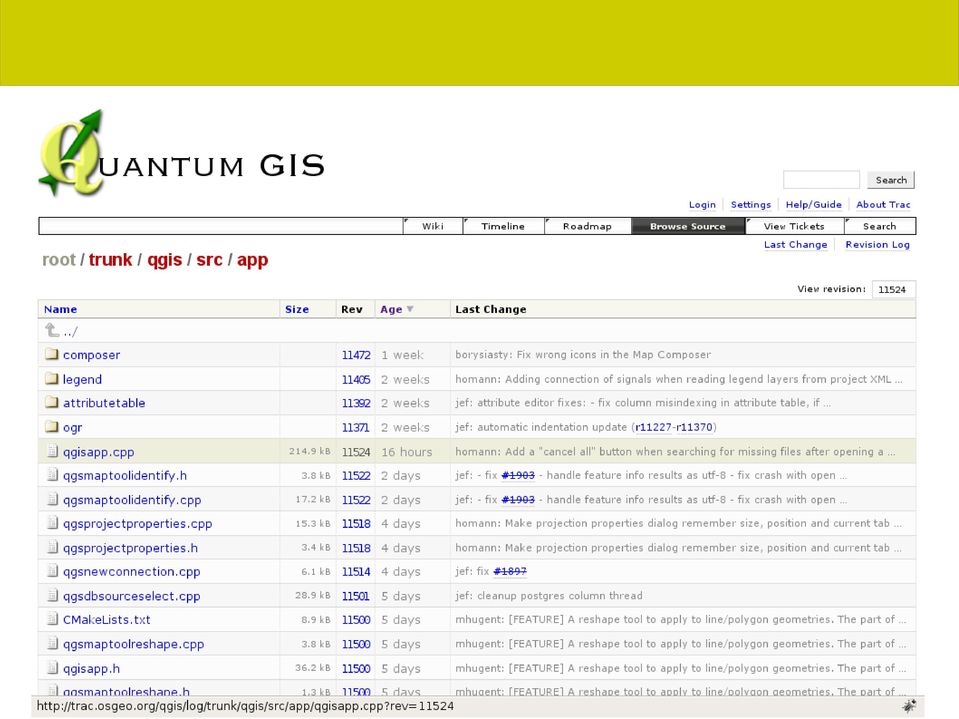The height and width of the screenshot is (719, 959).
Task: Open the Settings link
Action: pyautogui.click(x=750, y=205)
